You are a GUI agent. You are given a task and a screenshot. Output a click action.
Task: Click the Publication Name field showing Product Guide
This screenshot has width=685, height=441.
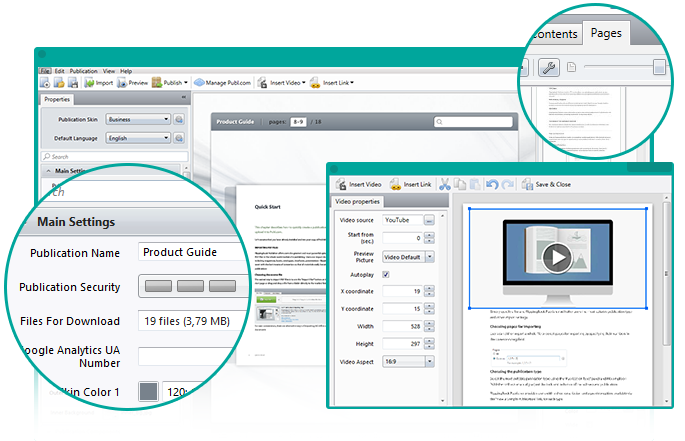click(194, 252)
